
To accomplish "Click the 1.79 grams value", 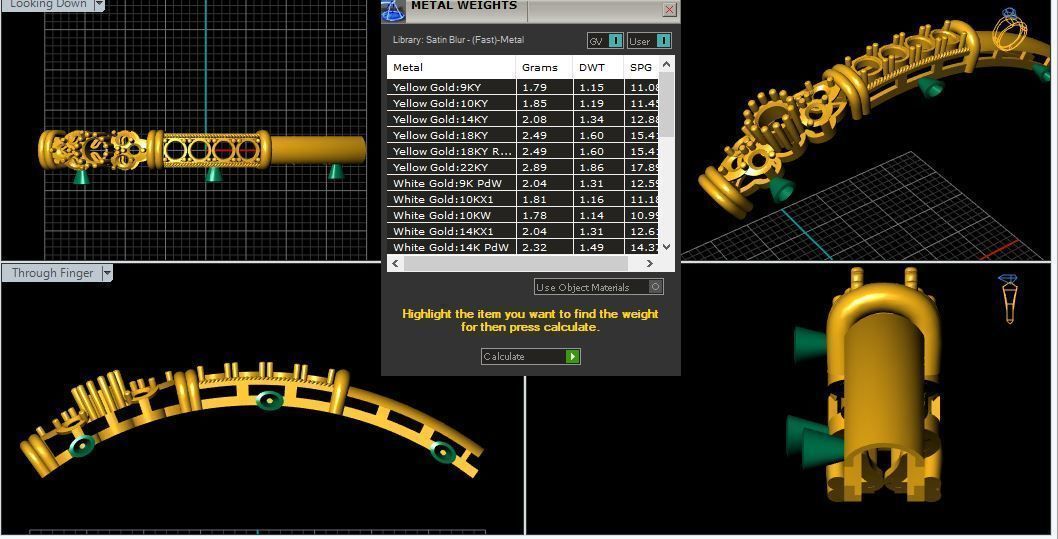I will 534,87.
